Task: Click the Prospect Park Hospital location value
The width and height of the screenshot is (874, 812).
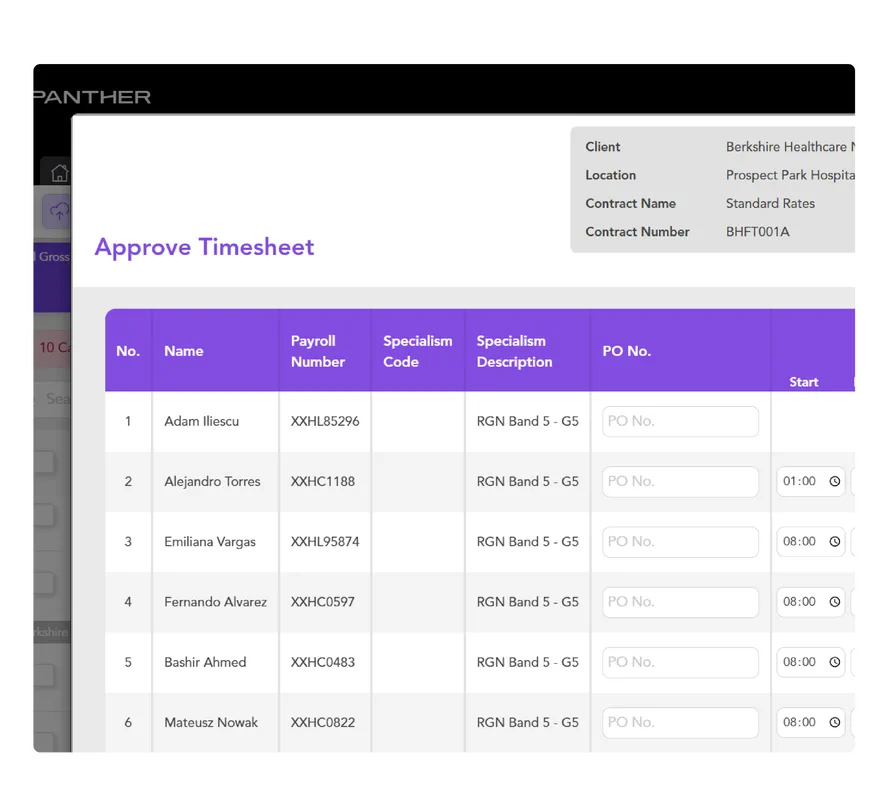Action: point(790,175)
